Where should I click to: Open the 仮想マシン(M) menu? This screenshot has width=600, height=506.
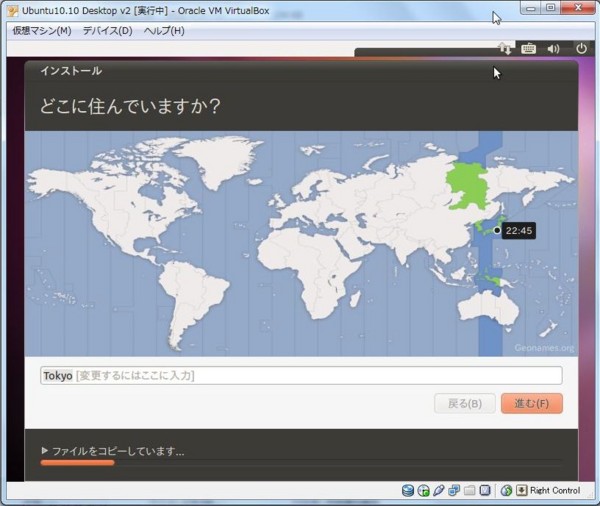click(x=42, y=31)
